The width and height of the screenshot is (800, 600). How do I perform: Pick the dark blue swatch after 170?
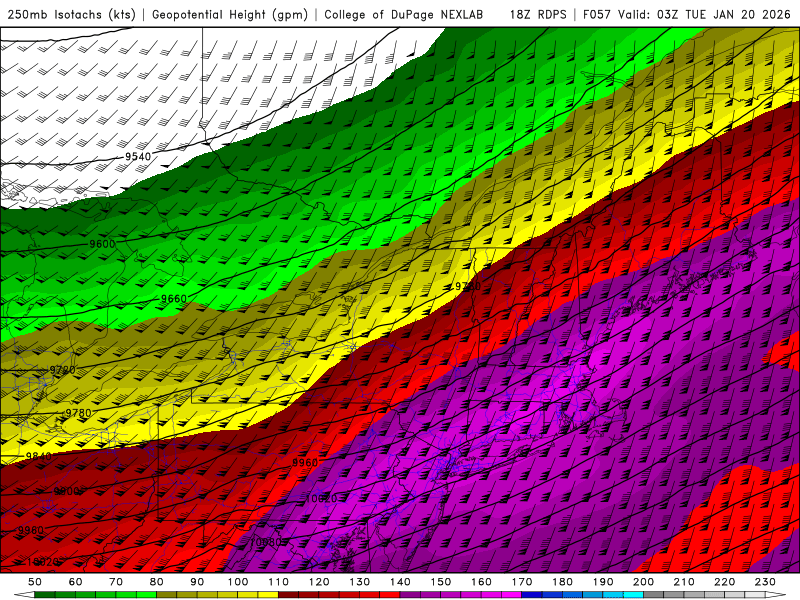pyautogui.click(x=532, y=595)
